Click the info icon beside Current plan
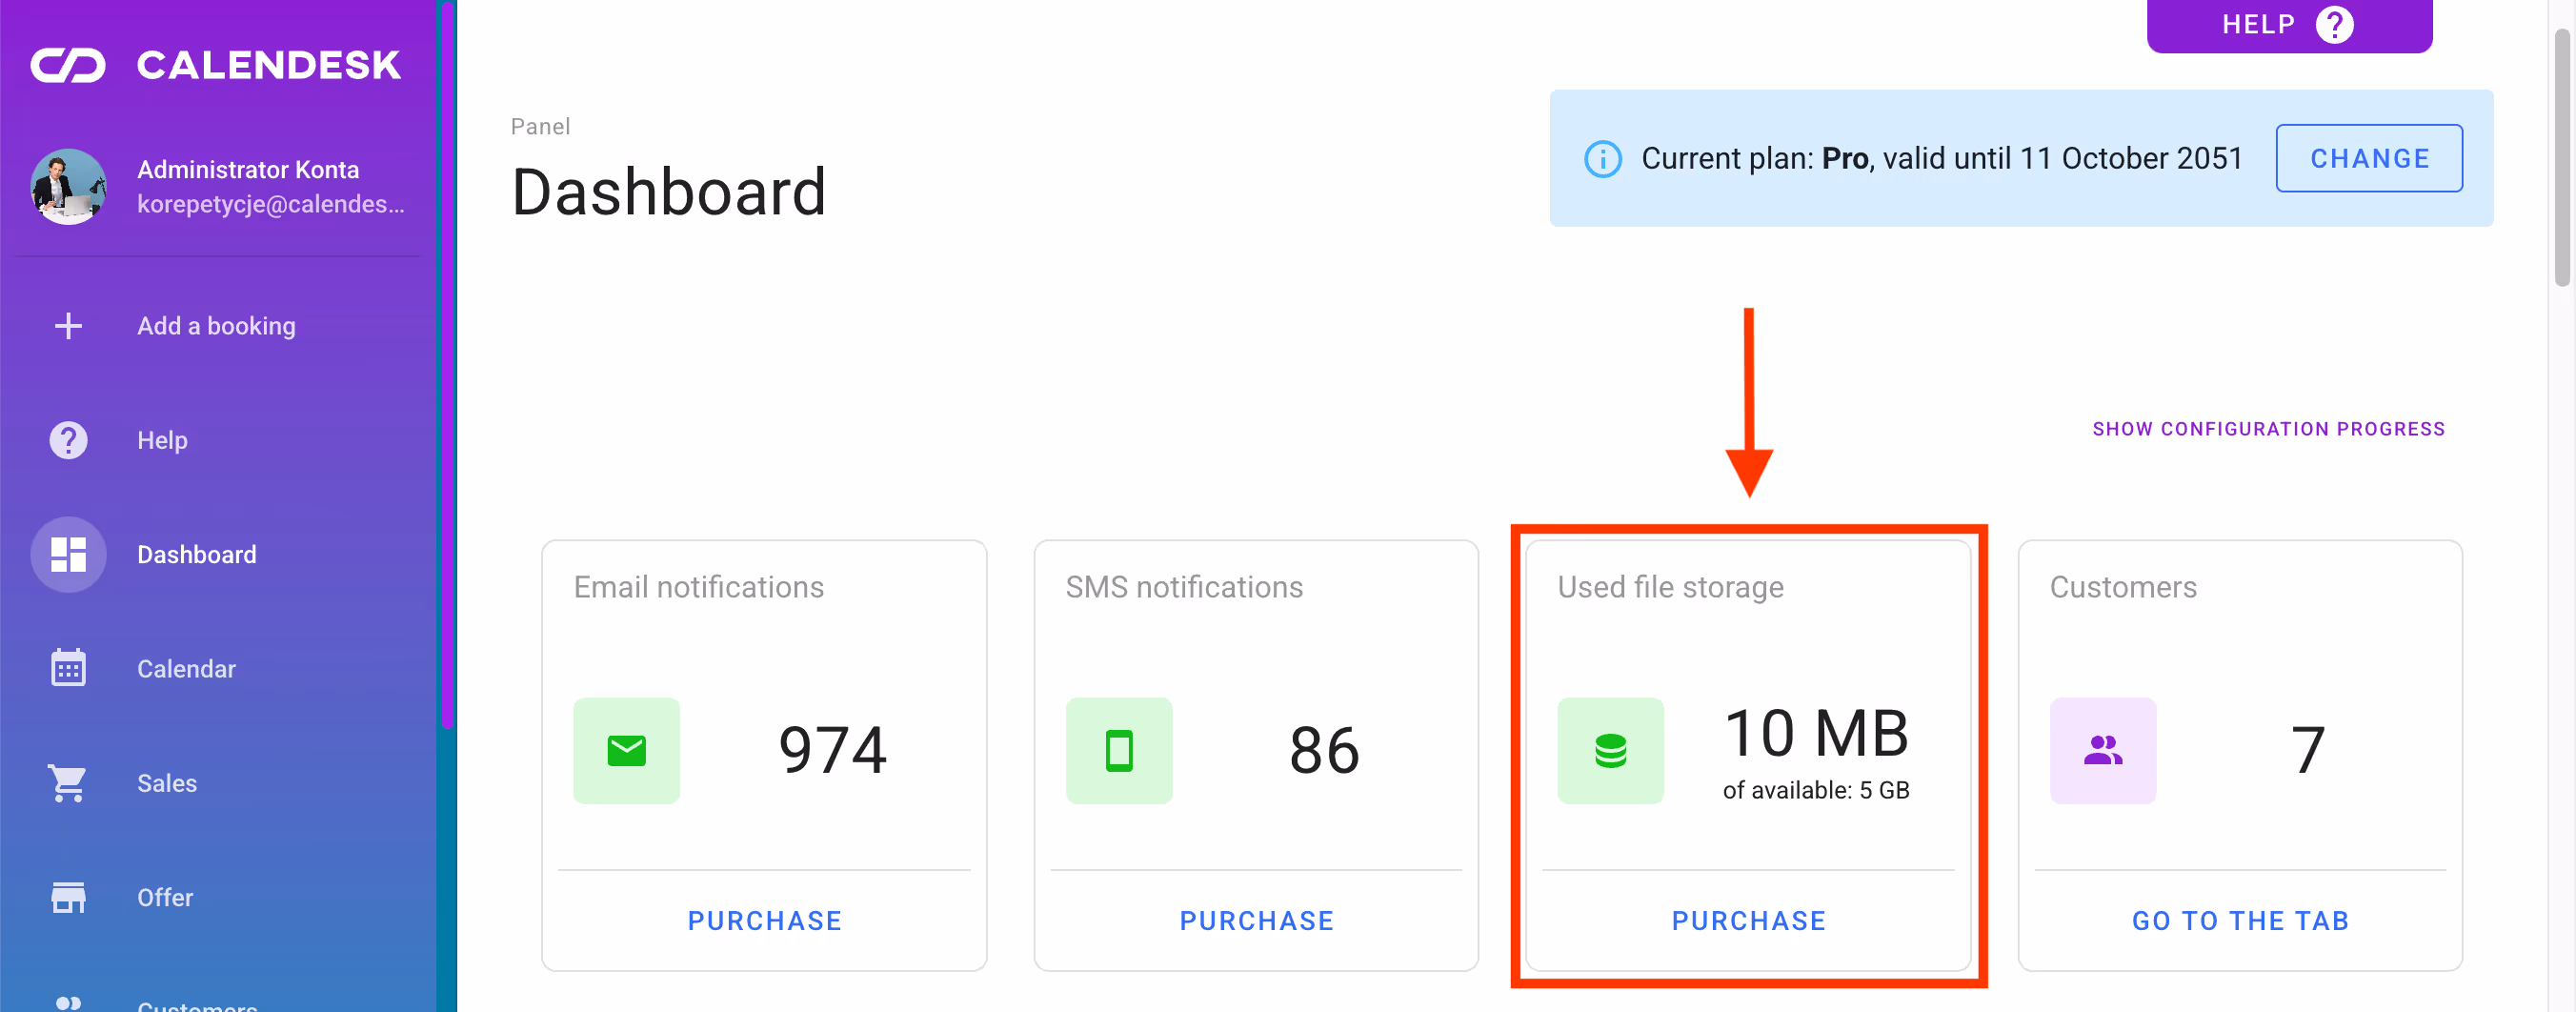 (1602, 159)
